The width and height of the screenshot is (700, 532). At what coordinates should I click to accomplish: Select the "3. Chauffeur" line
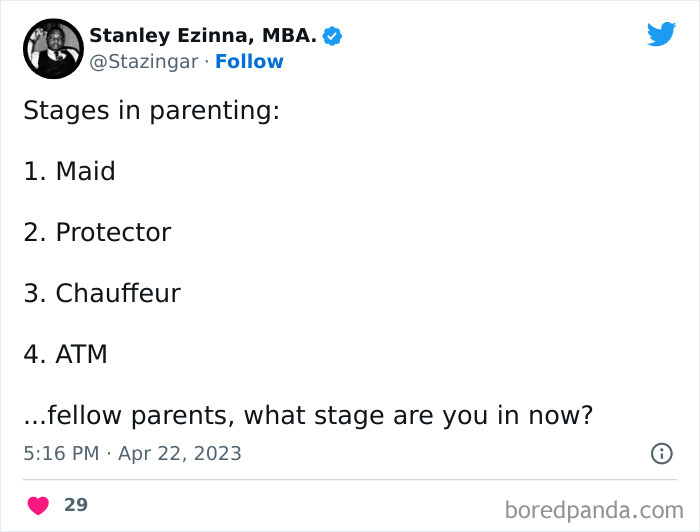pos(101,293)
